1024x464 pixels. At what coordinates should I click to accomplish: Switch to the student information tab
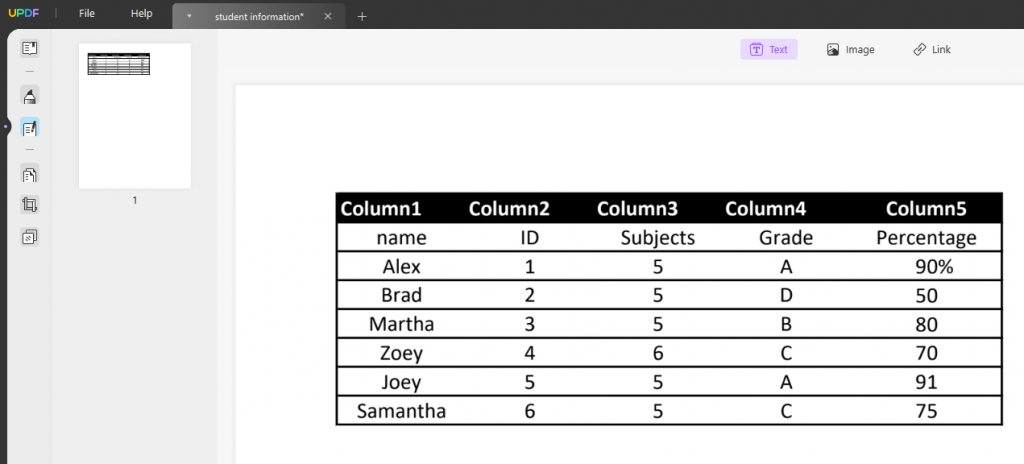click(x=259, y=16)
